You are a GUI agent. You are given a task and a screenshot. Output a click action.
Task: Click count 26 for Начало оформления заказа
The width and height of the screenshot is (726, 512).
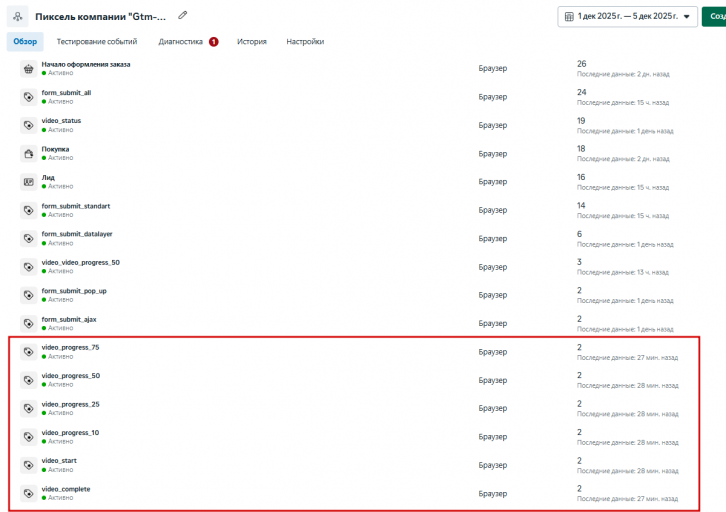tap(582, 64)
